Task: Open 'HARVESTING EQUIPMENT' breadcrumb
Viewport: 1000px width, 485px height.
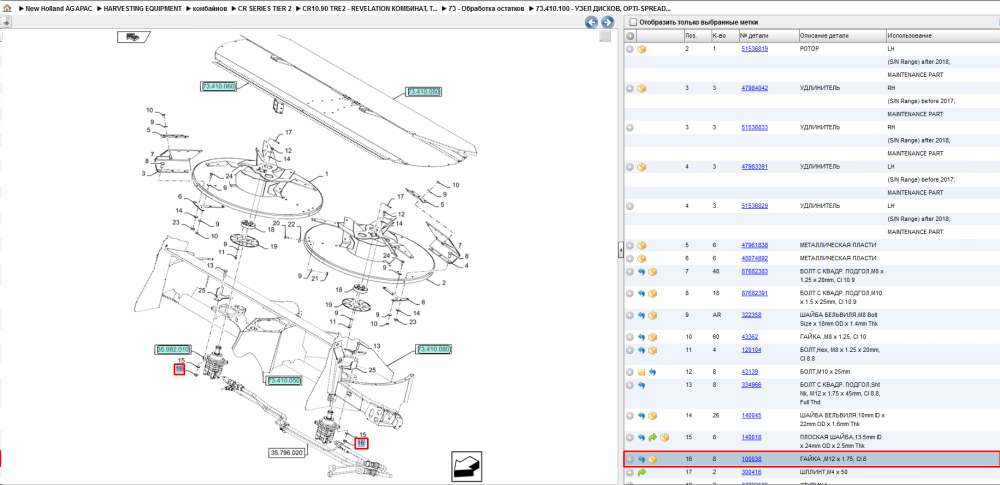Action: [x=142, y=10]
